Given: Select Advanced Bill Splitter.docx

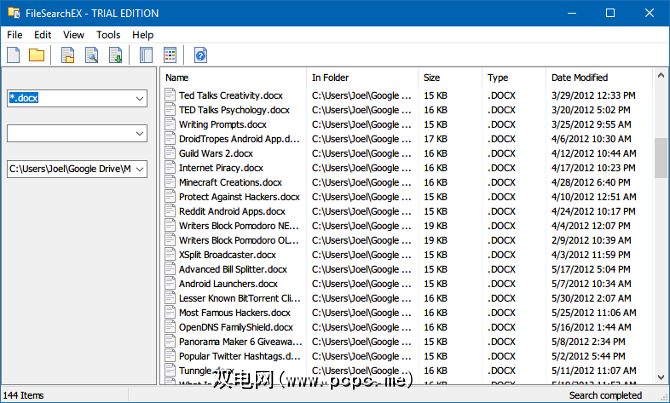Looking at the screenshot, I should [x=233, y=269].
